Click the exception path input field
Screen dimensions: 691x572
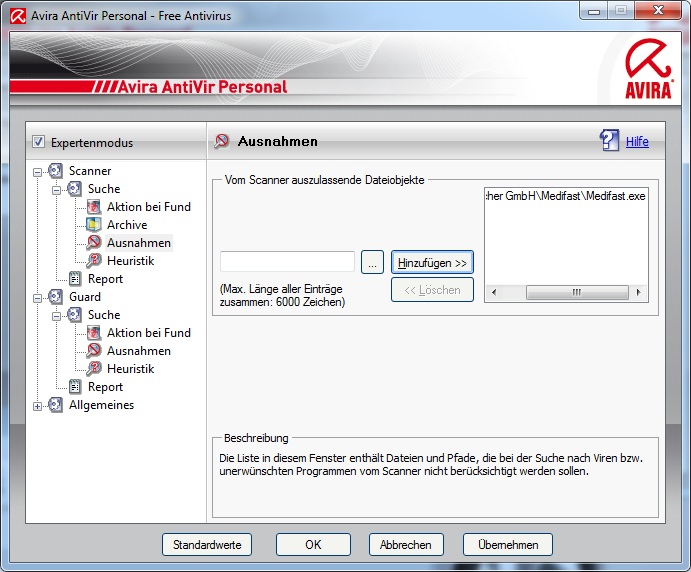pyautogui.click(x=287, y=262)
